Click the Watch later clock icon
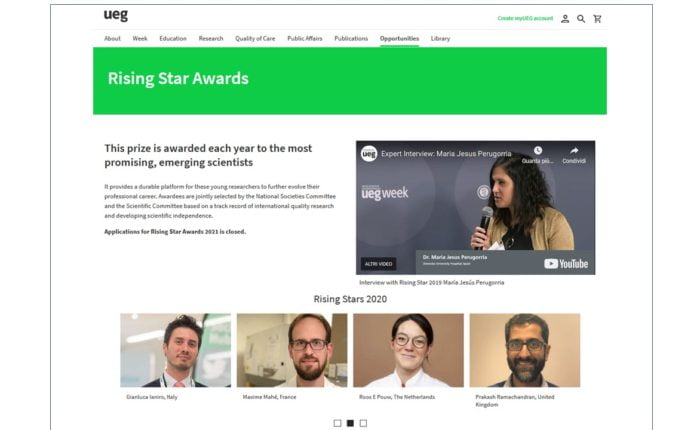The height and width of the screenshot is (430, 700). [538, 150]
